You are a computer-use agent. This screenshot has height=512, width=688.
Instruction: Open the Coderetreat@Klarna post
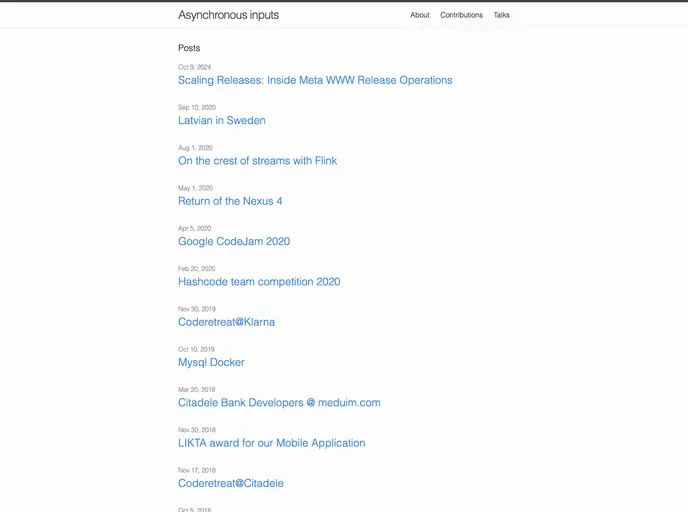[226, 322]
